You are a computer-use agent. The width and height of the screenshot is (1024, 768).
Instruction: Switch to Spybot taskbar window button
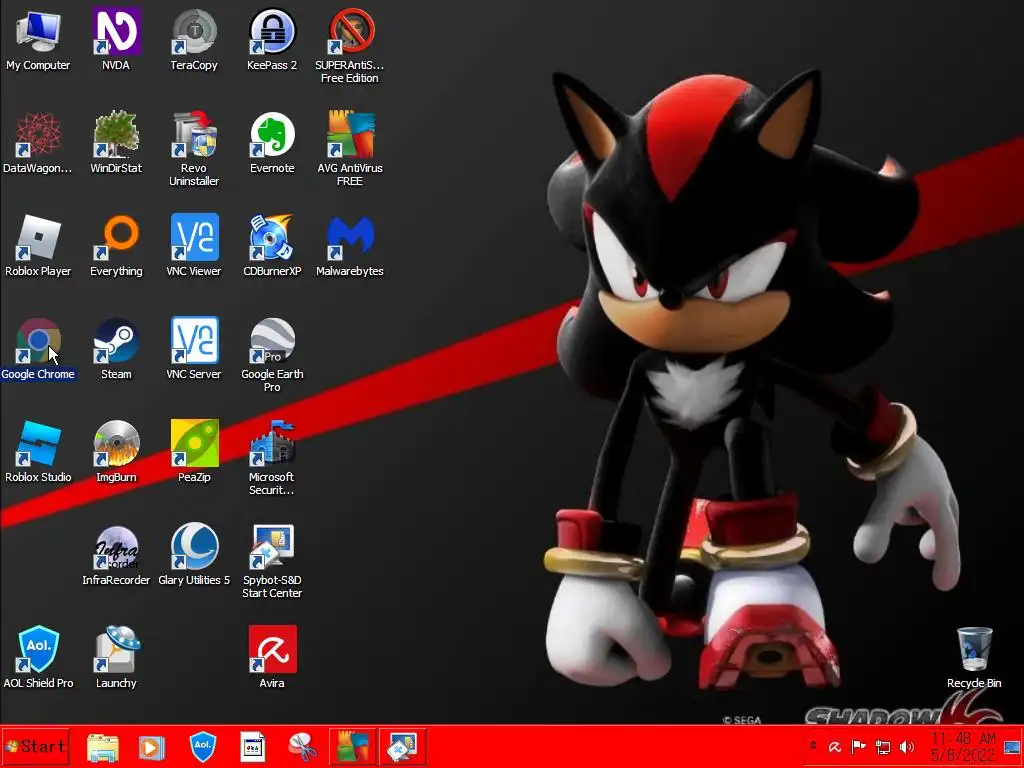[x=402, y=747]
